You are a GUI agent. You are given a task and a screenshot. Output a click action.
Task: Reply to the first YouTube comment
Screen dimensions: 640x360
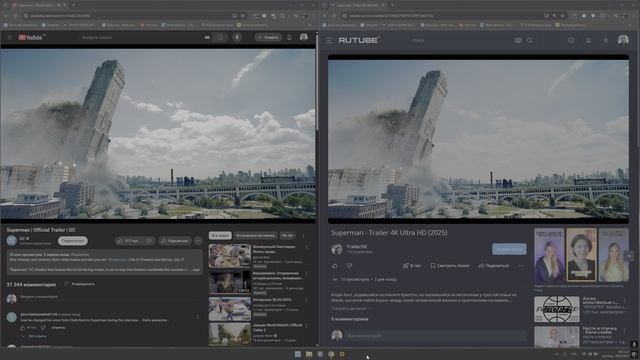(x=58, y=327)
